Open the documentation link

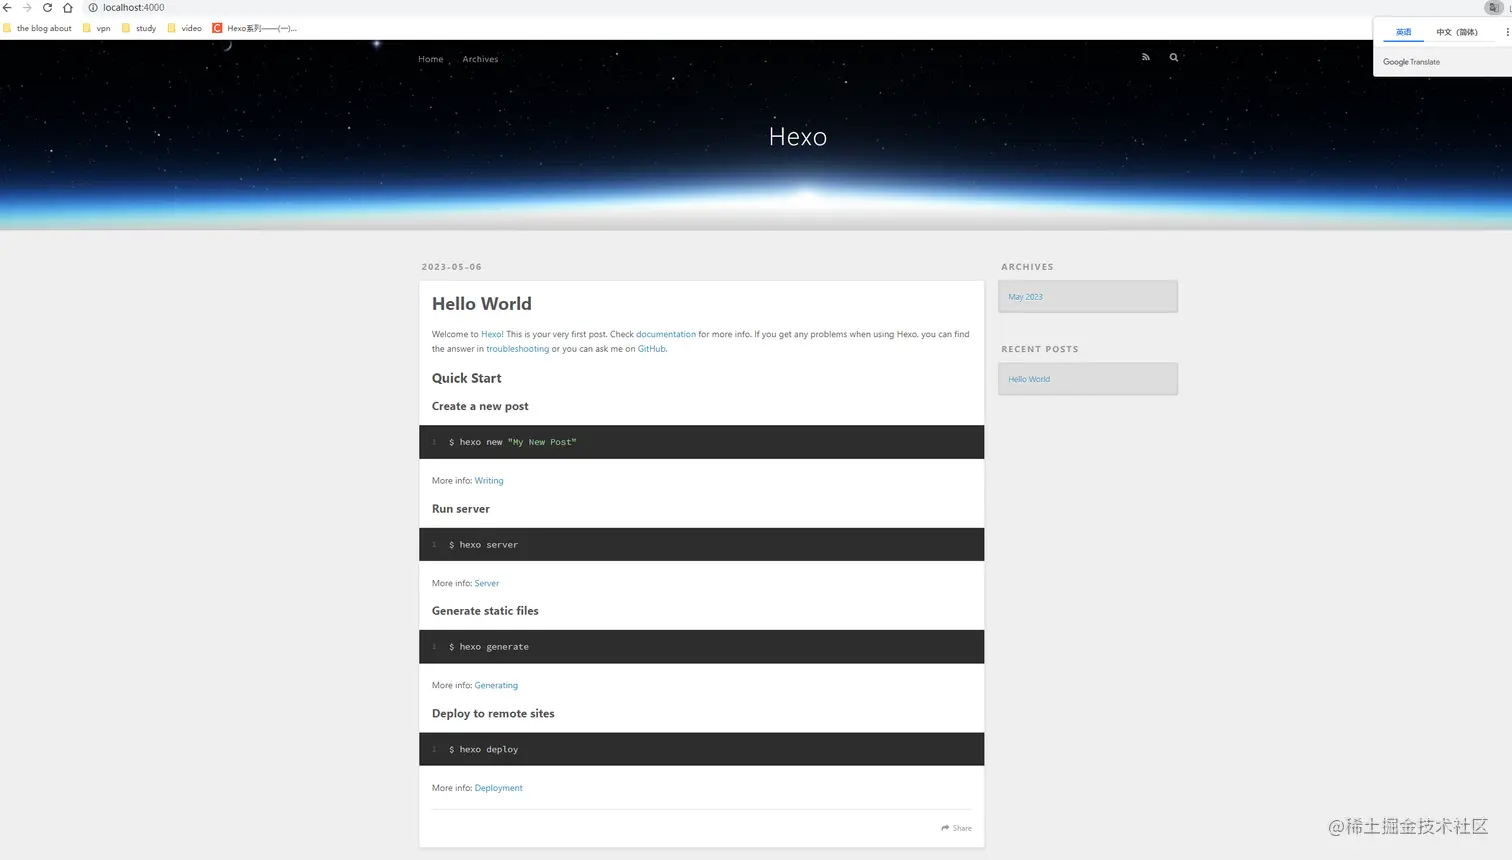pos(666,334)
